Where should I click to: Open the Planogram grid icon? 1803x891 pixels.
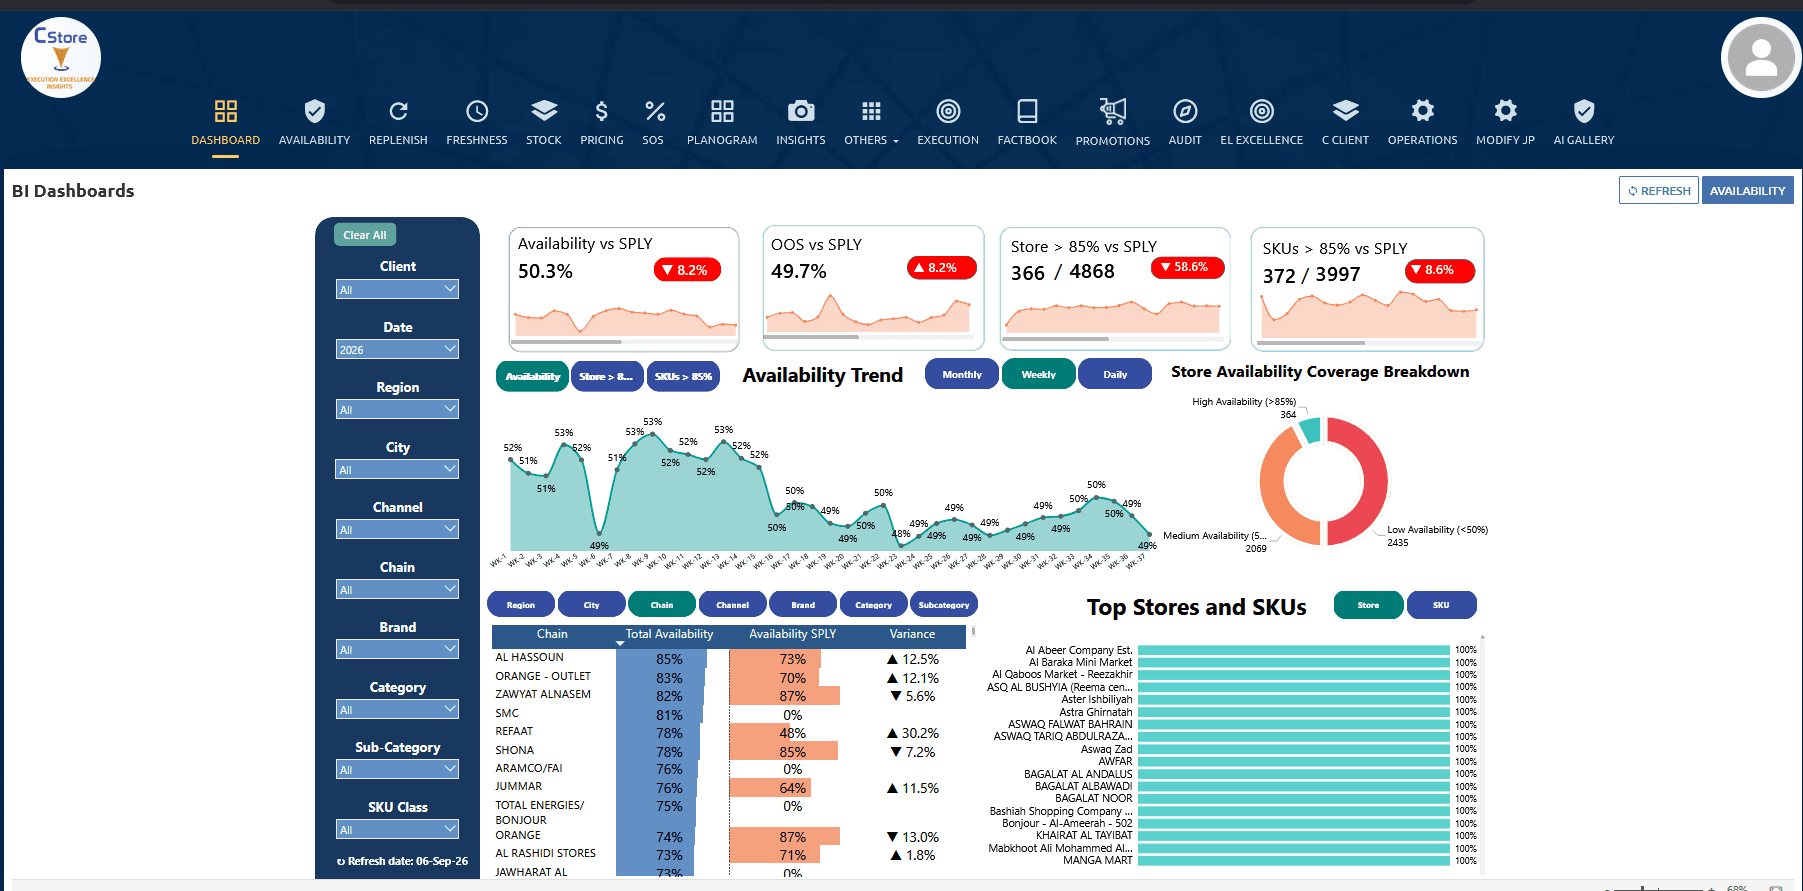pos(722,111)
